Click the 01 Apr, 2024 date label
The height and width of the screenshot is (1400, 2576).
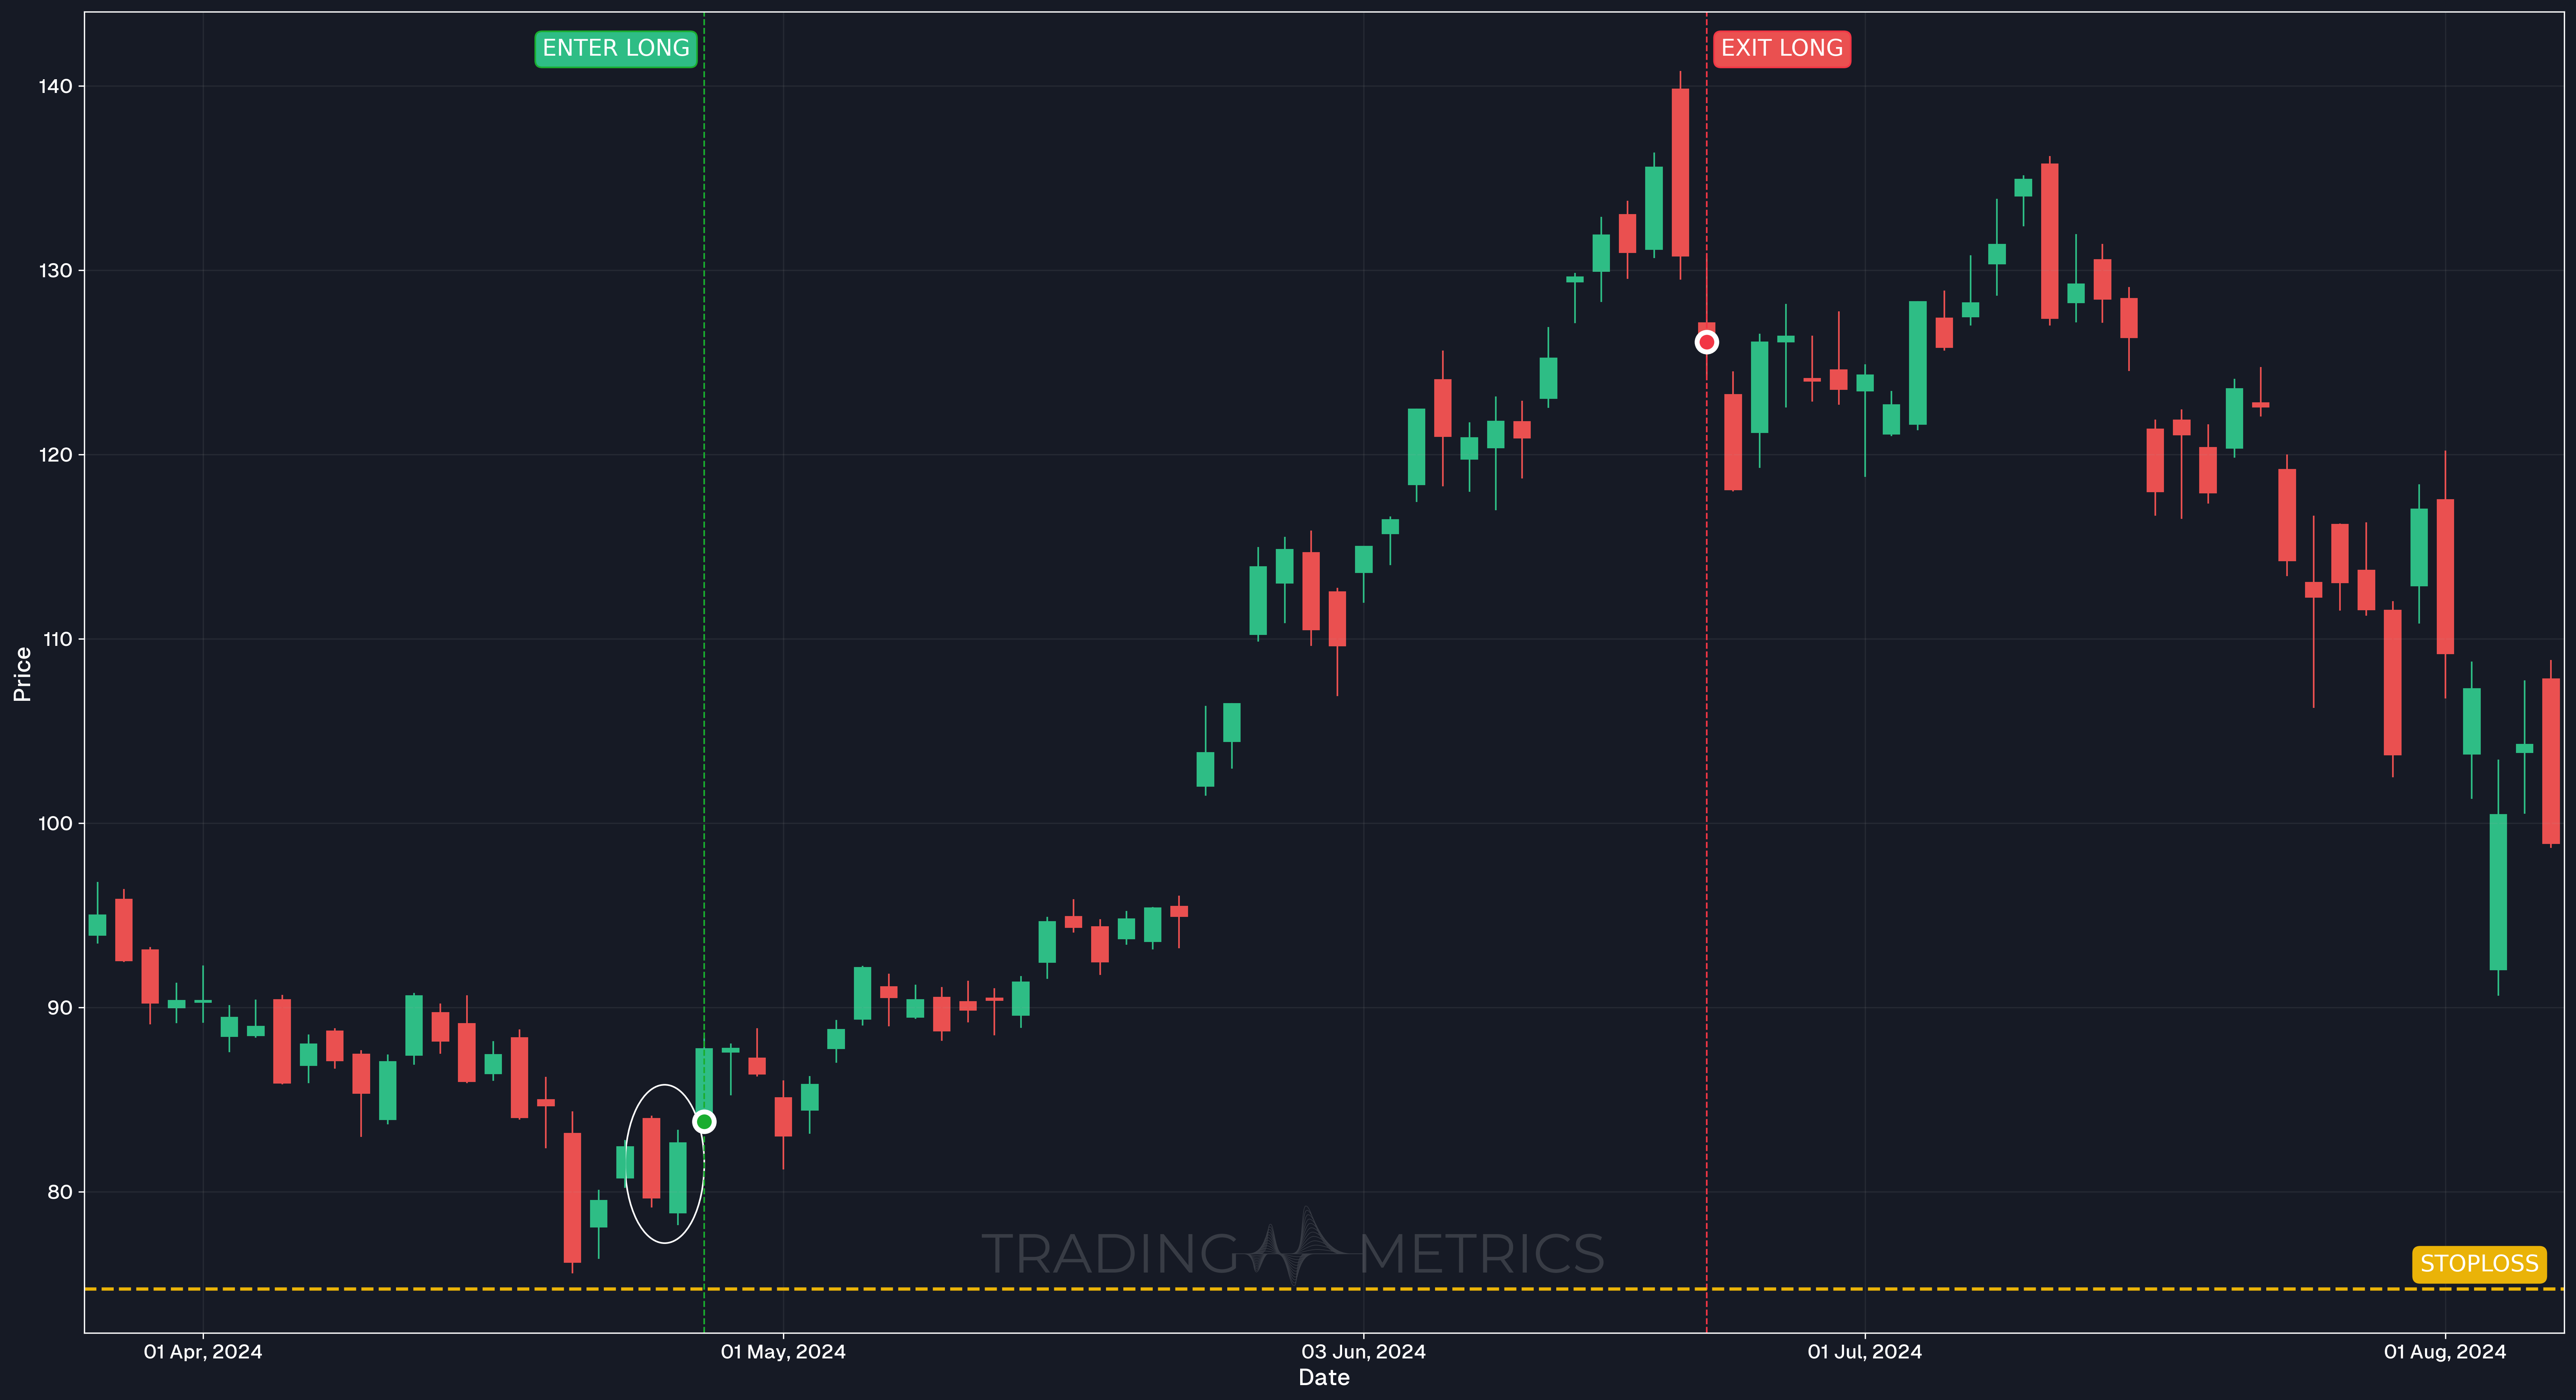(x=203, y=1352)
